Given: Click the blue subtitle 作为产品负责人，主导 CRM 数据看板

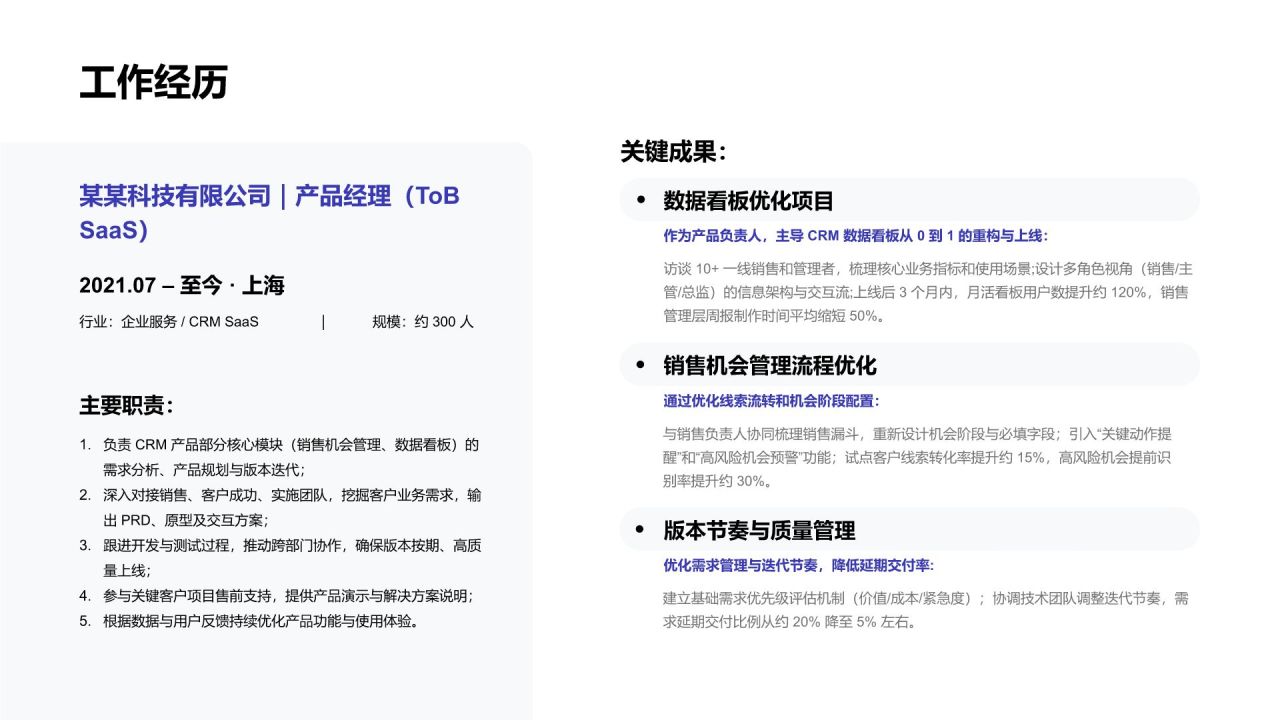Looking at the screenshot, I should click(x=855, y=236).
